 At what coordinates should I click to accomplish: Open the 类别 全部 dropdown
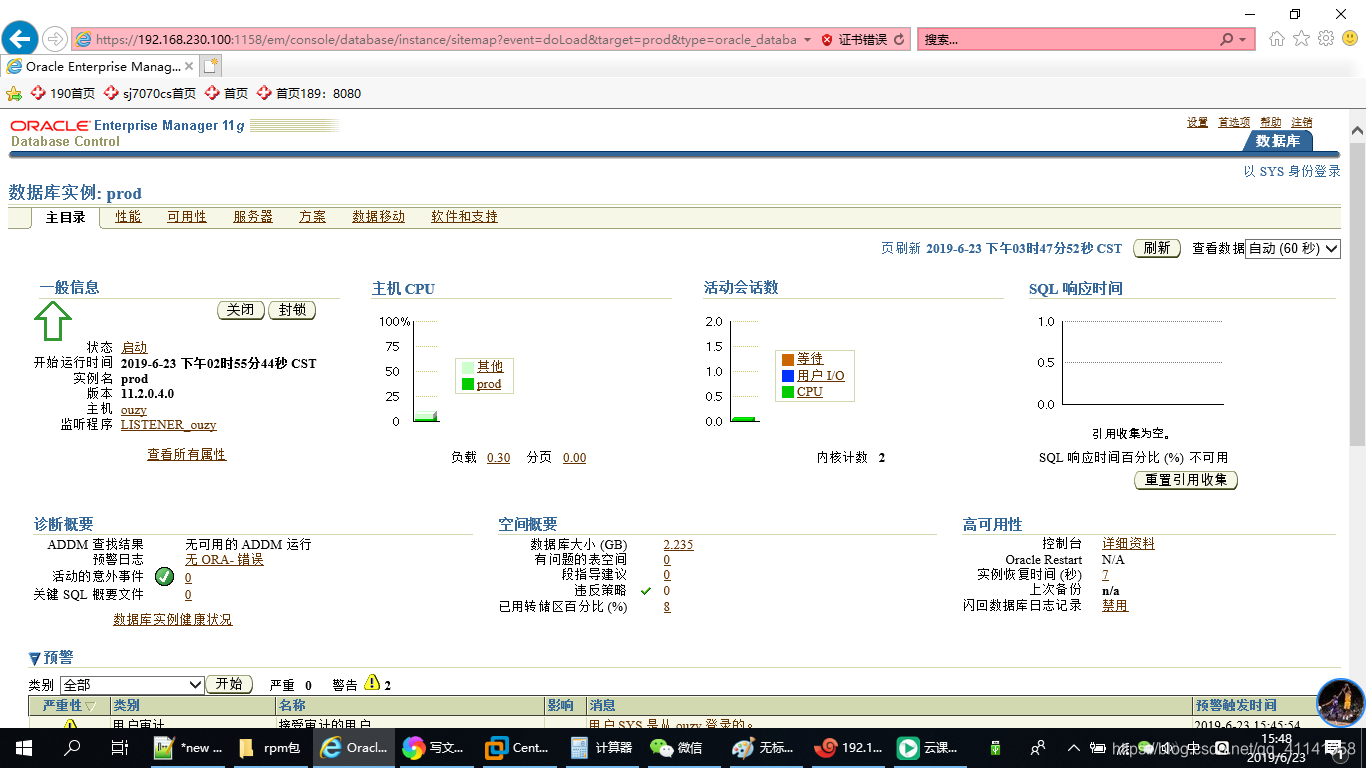(132, 685)
